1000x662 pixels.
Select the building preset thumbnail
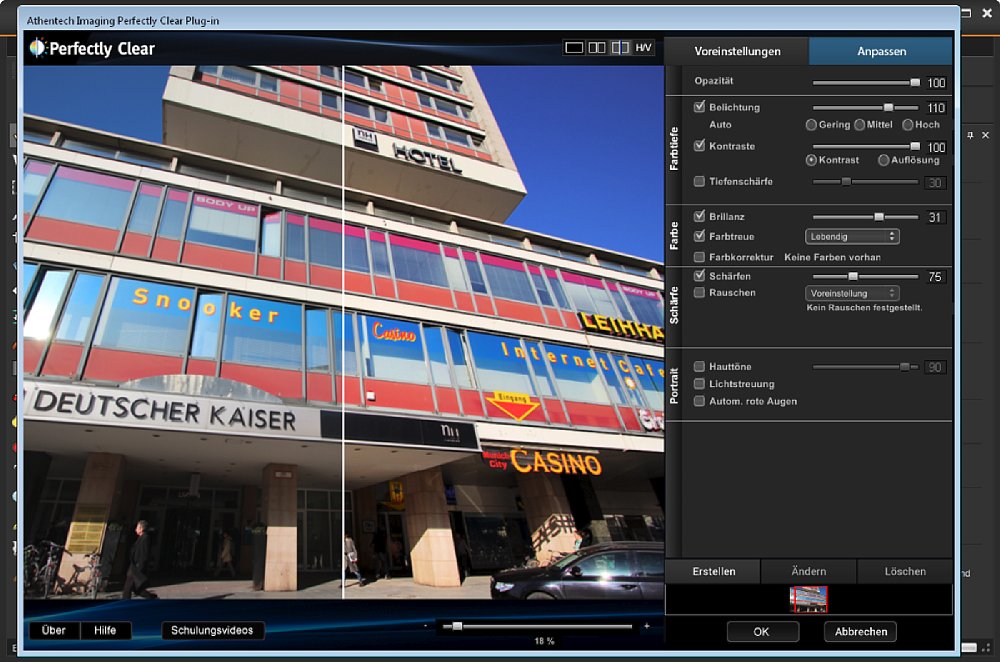(809, 599)
